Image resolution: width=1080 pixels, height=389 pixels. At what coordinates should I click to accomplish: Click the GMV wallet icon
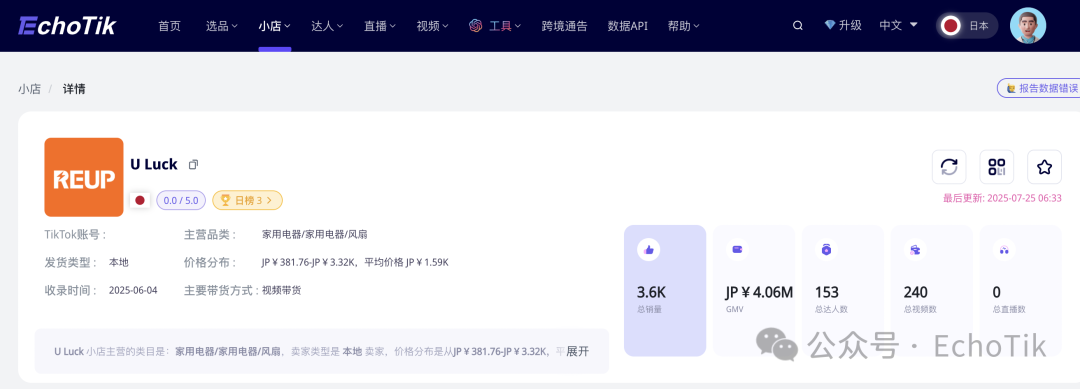click(737, 249)
